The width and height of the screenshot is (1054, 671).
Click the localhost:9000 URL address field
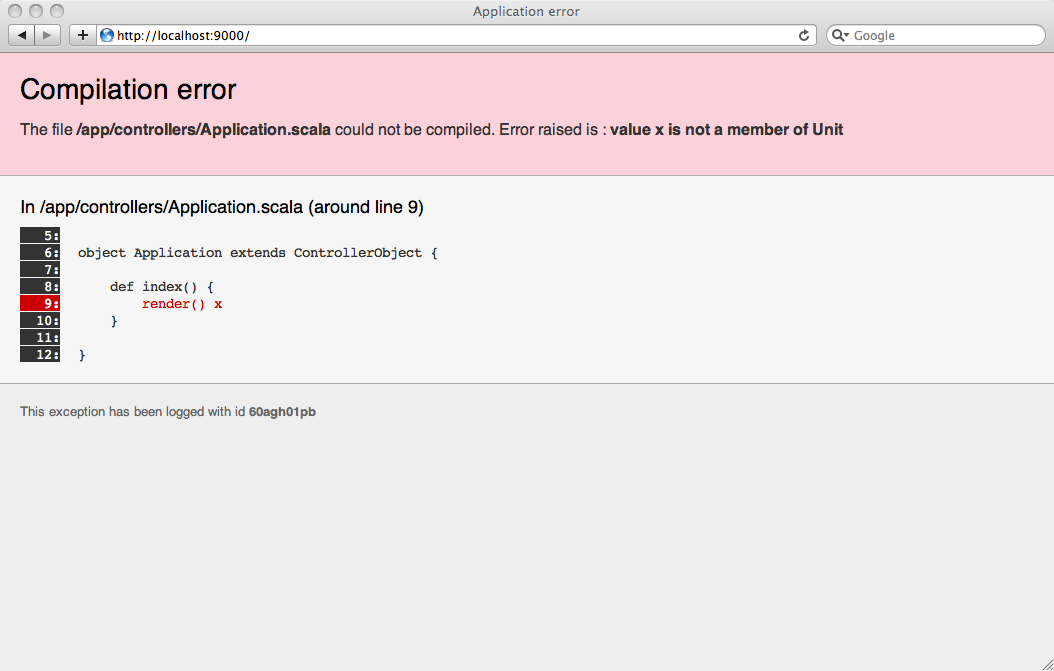point(450,36)
